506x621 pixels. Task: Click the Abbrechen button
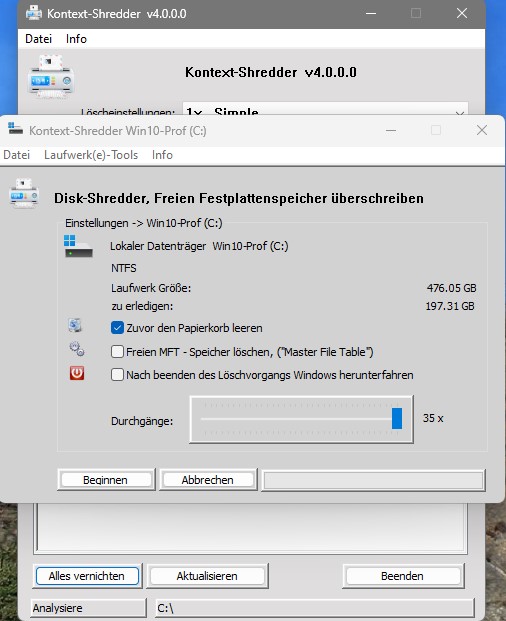207,480
